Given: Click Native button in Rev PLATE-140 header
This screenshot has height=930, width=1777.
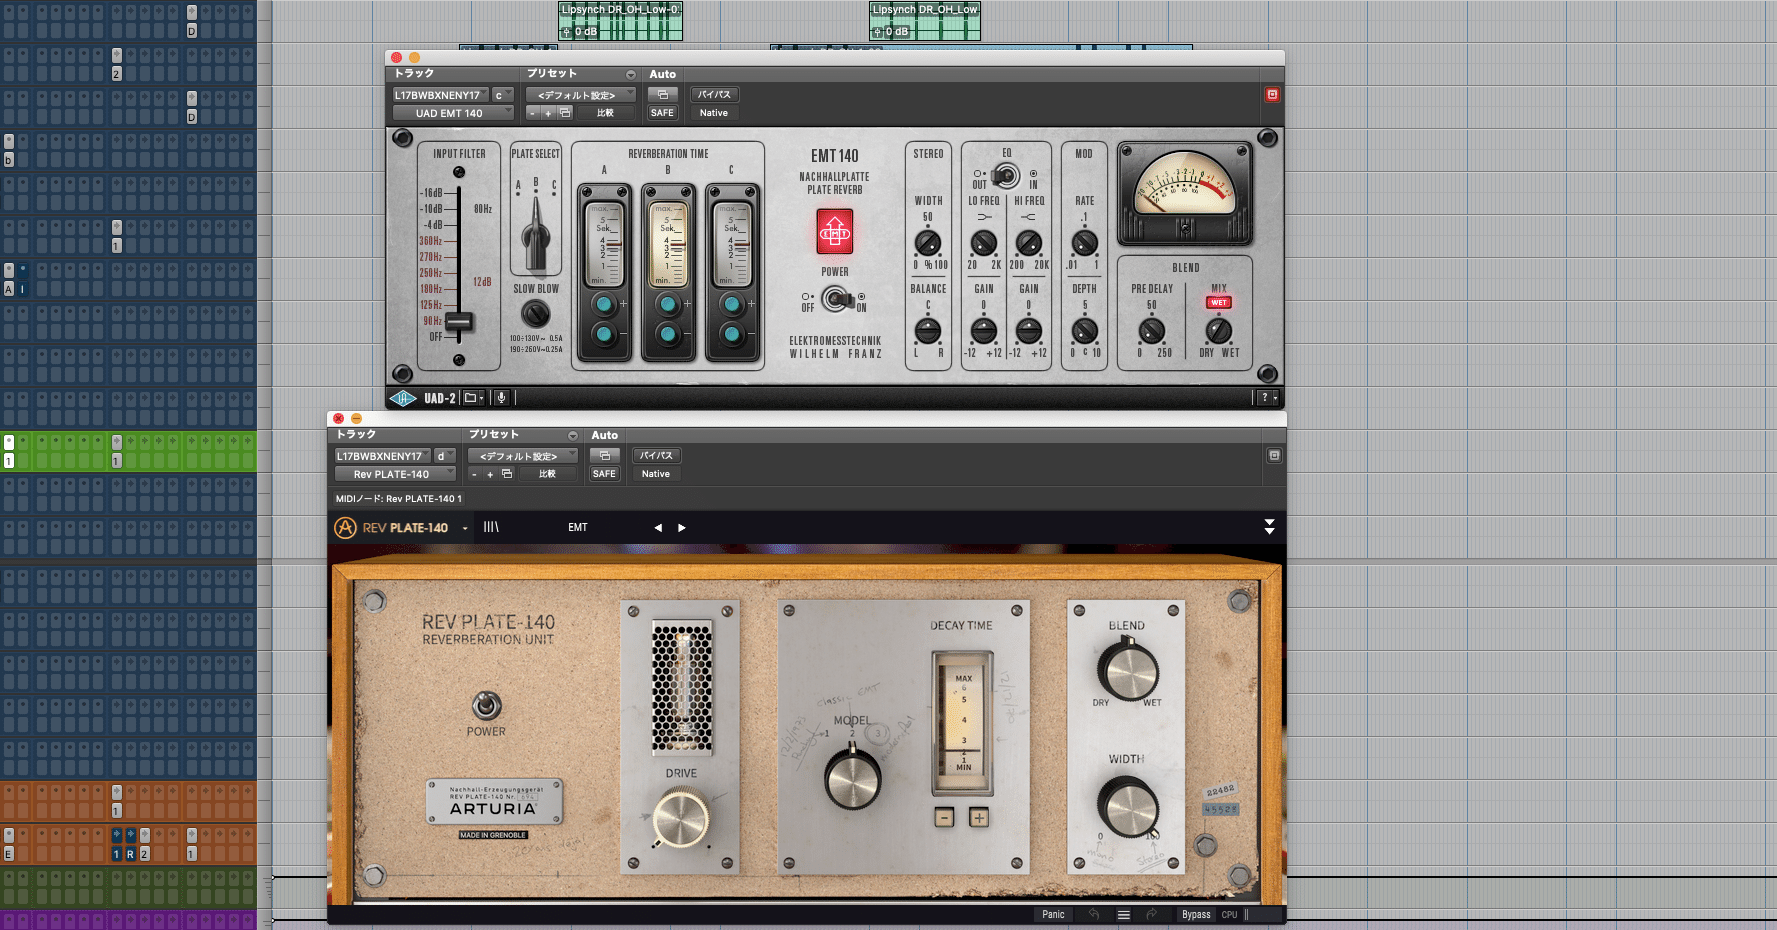Looking at the screenshot, I should click(x=656, y=474).
